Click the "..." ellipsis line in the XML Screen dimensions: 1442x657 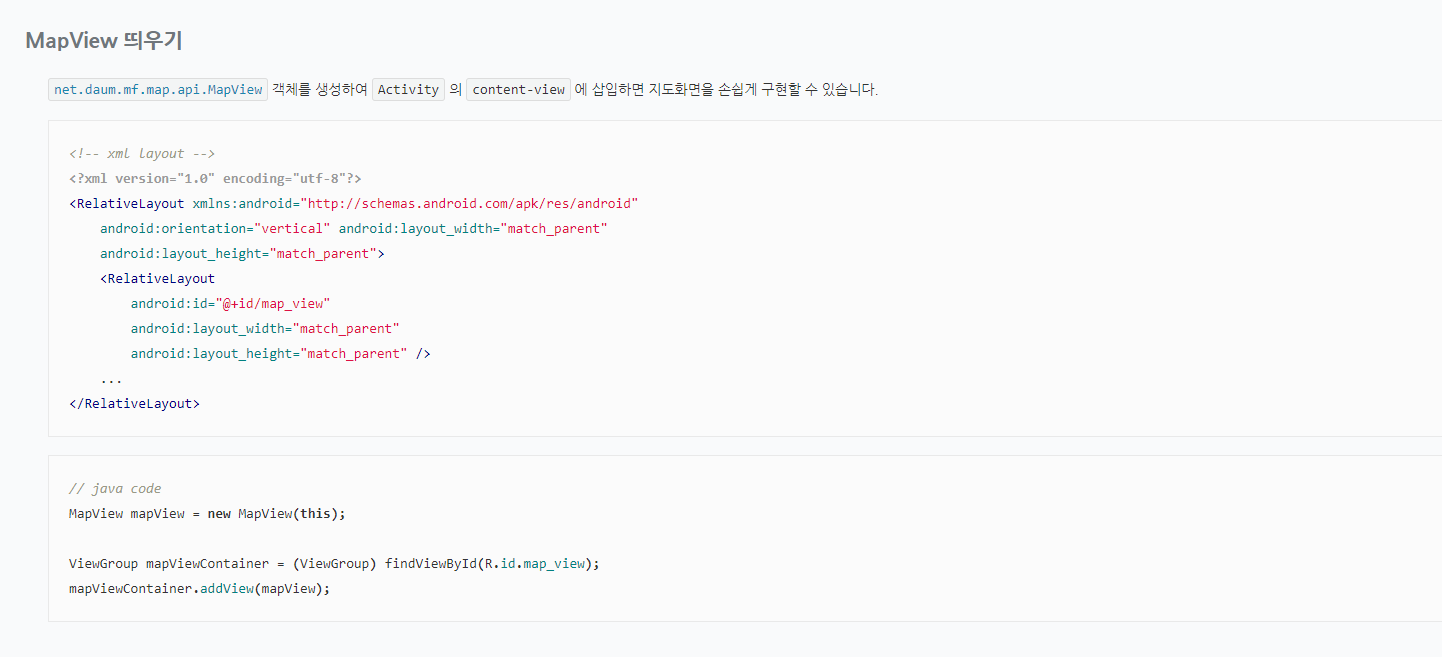[111, 379]
